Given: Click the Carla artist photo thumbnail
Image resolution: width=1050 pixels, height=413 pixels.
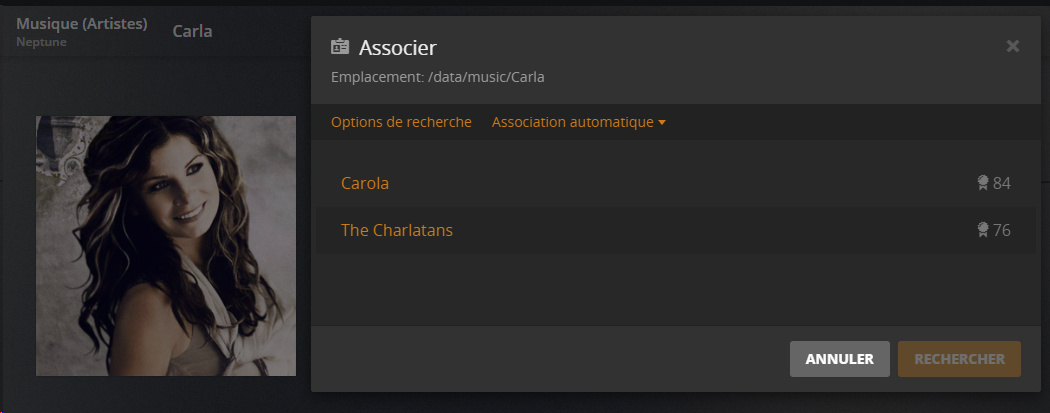Looking at the screenshot, I should click(166, 246).
